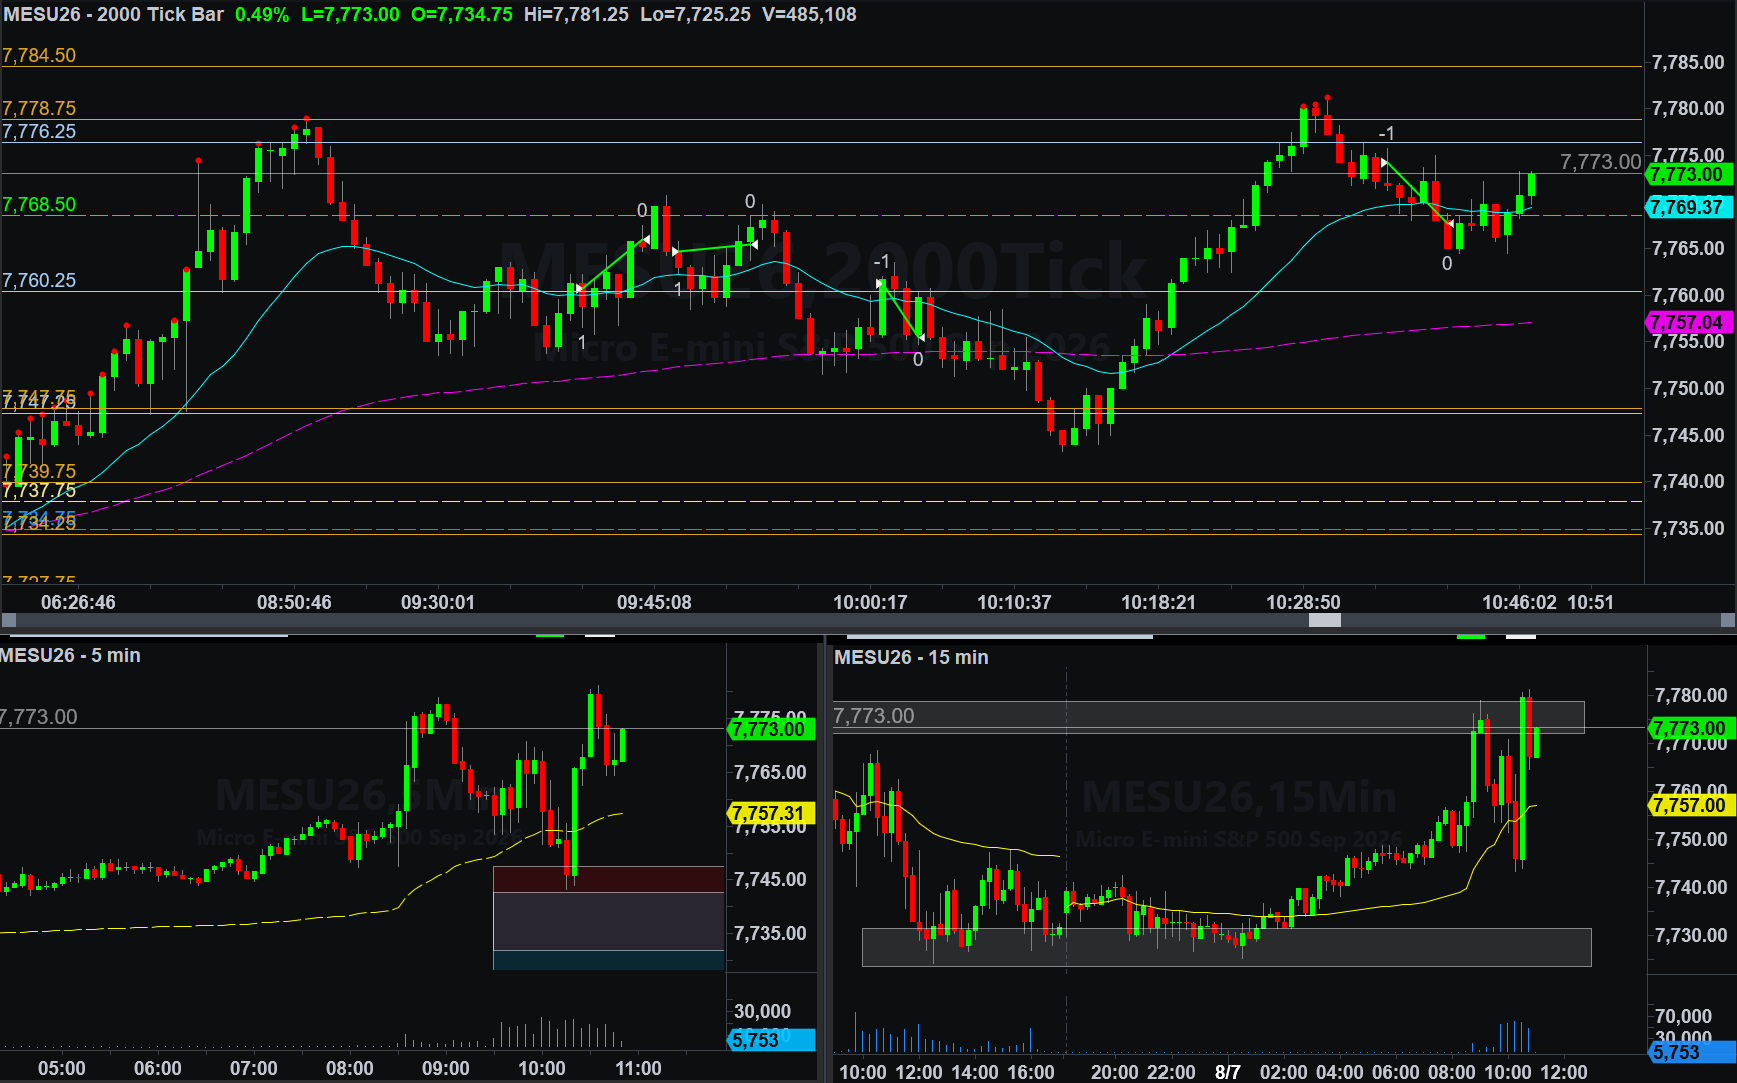Click the 09:45:08 time axis label
The height and width of the screenshot is (1083, 1737).
654,602
